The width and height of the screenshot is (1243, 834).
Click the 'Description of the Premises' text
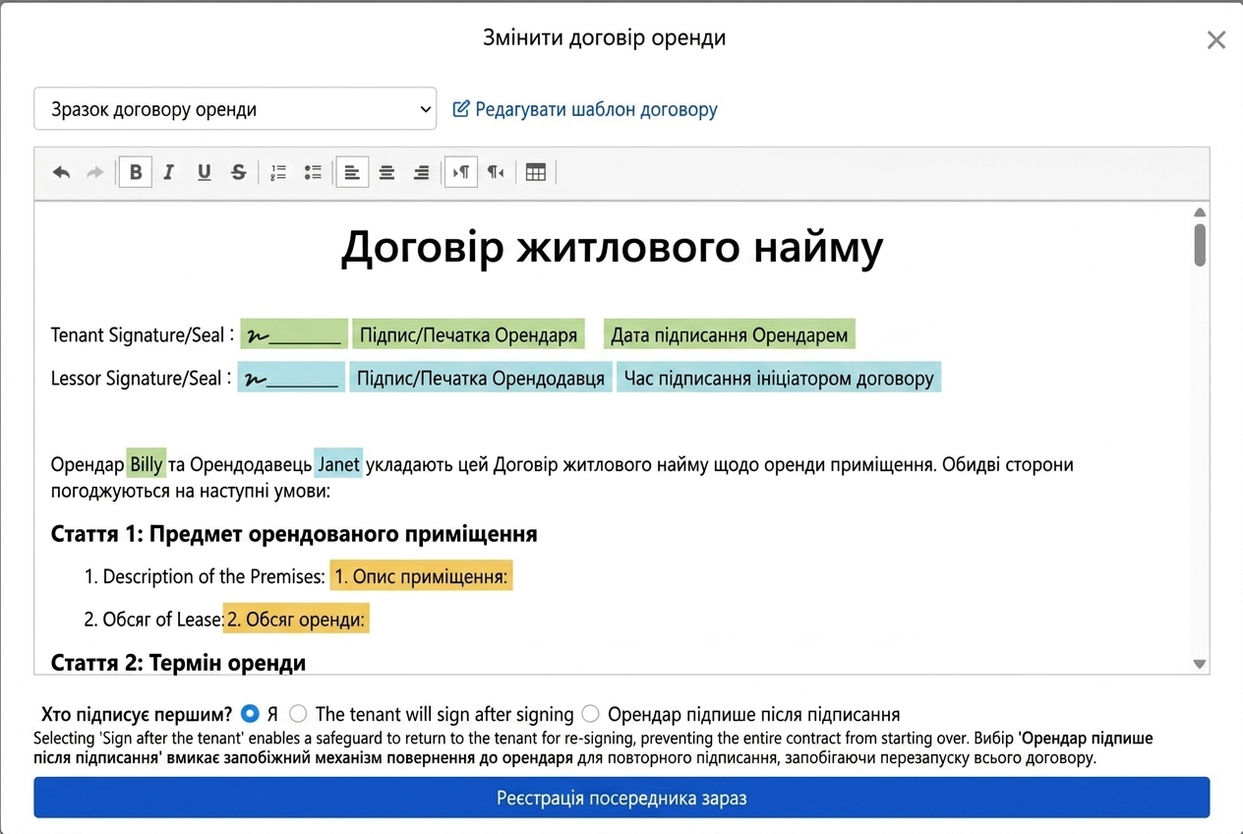point(212,576)
